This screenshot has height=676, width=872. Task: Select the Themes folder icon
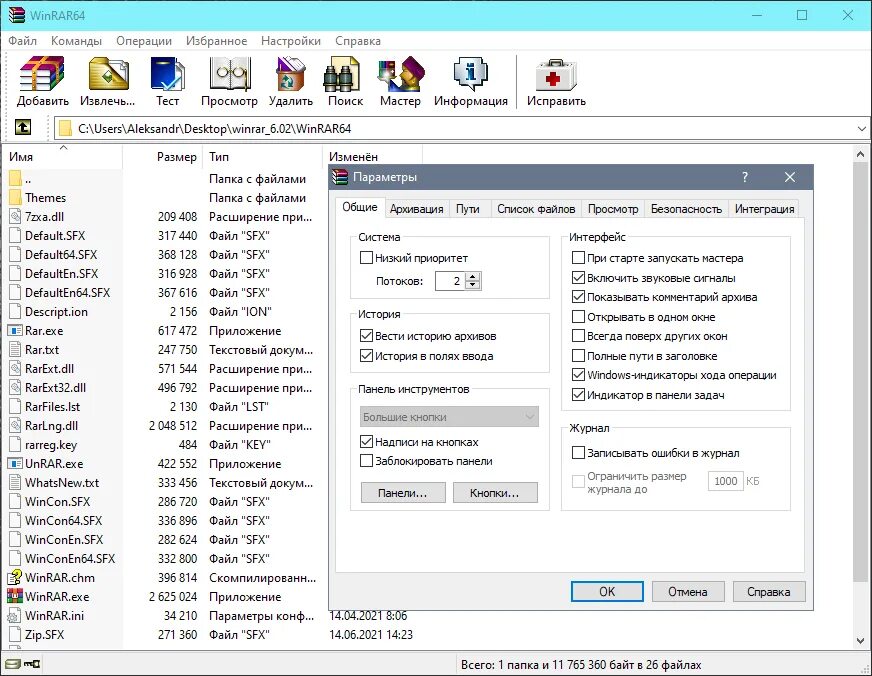tap(15, 197)
